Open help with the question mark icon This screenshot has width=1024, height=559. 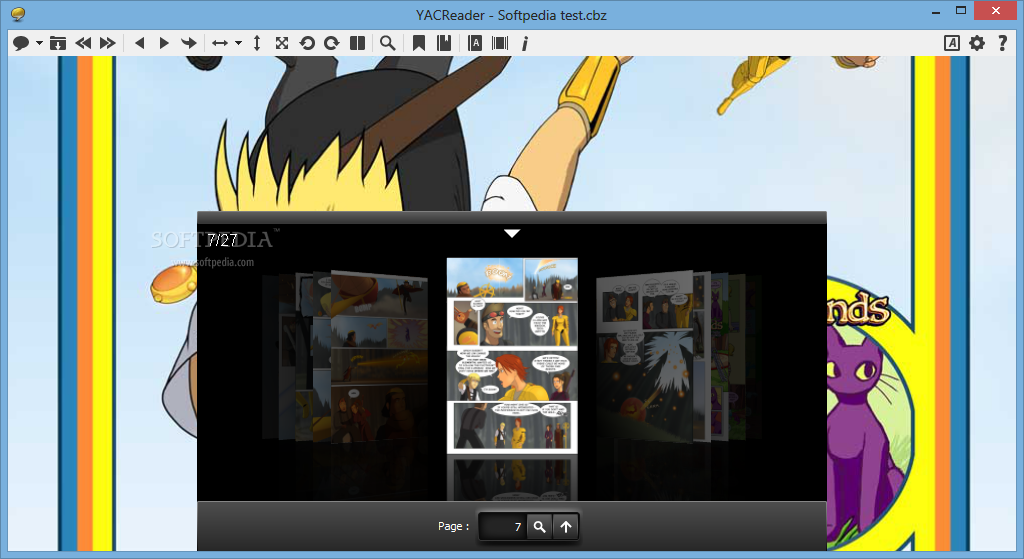point(1002,43)
